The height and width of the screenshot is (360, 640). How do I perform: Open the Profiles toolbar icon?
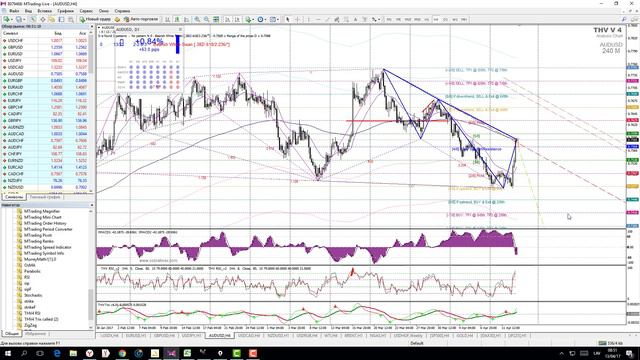[18, 19]
